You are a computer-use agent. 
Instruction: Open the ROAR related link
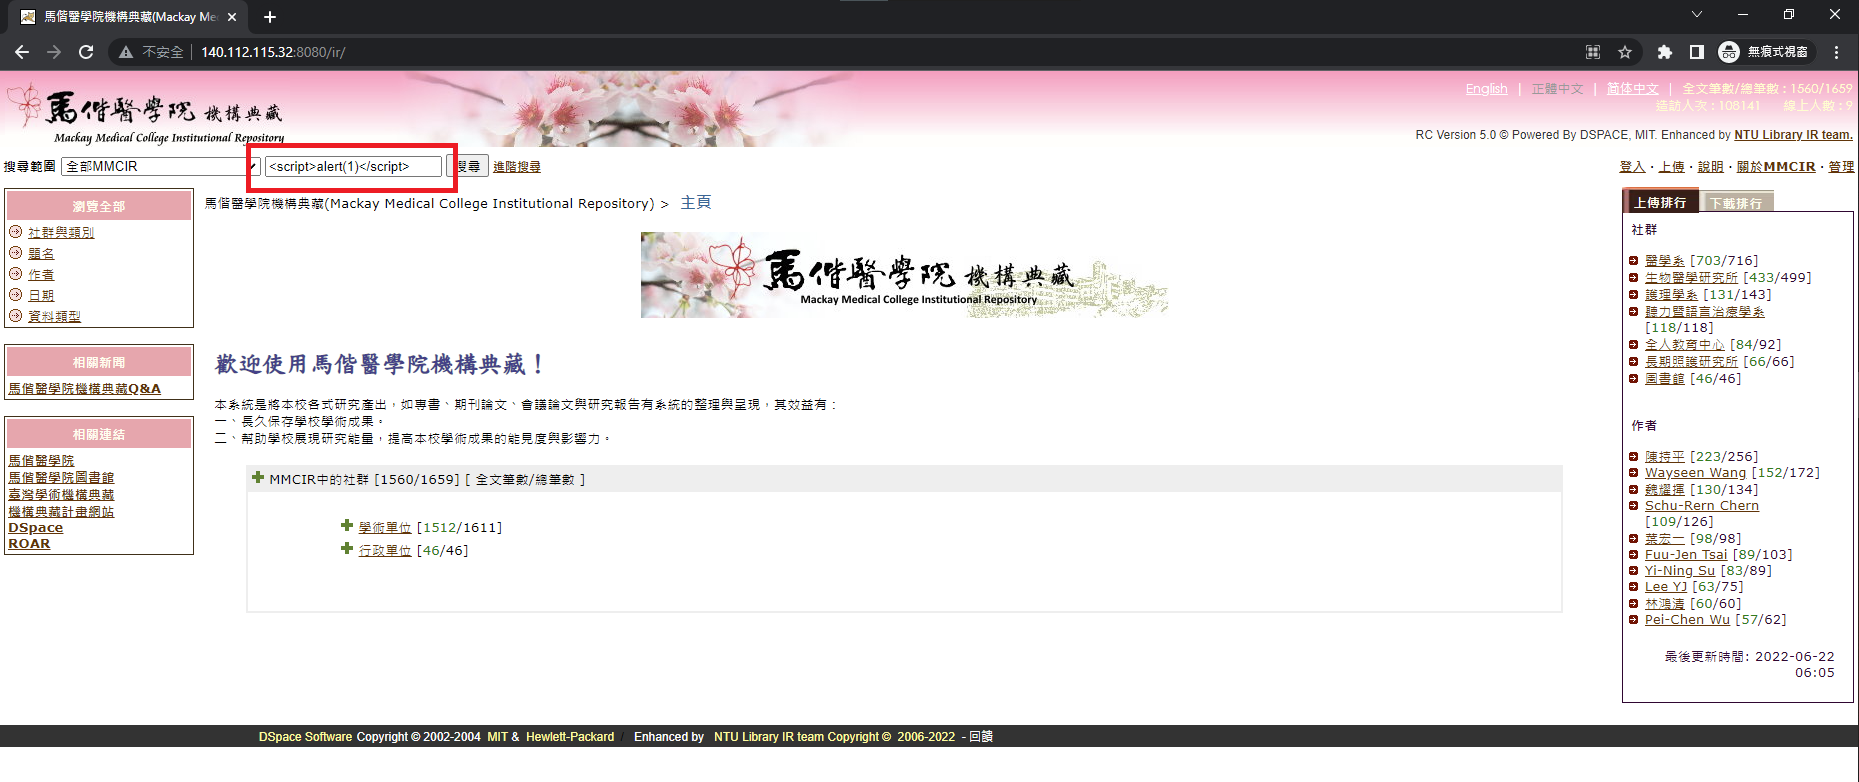click(29, 543)
